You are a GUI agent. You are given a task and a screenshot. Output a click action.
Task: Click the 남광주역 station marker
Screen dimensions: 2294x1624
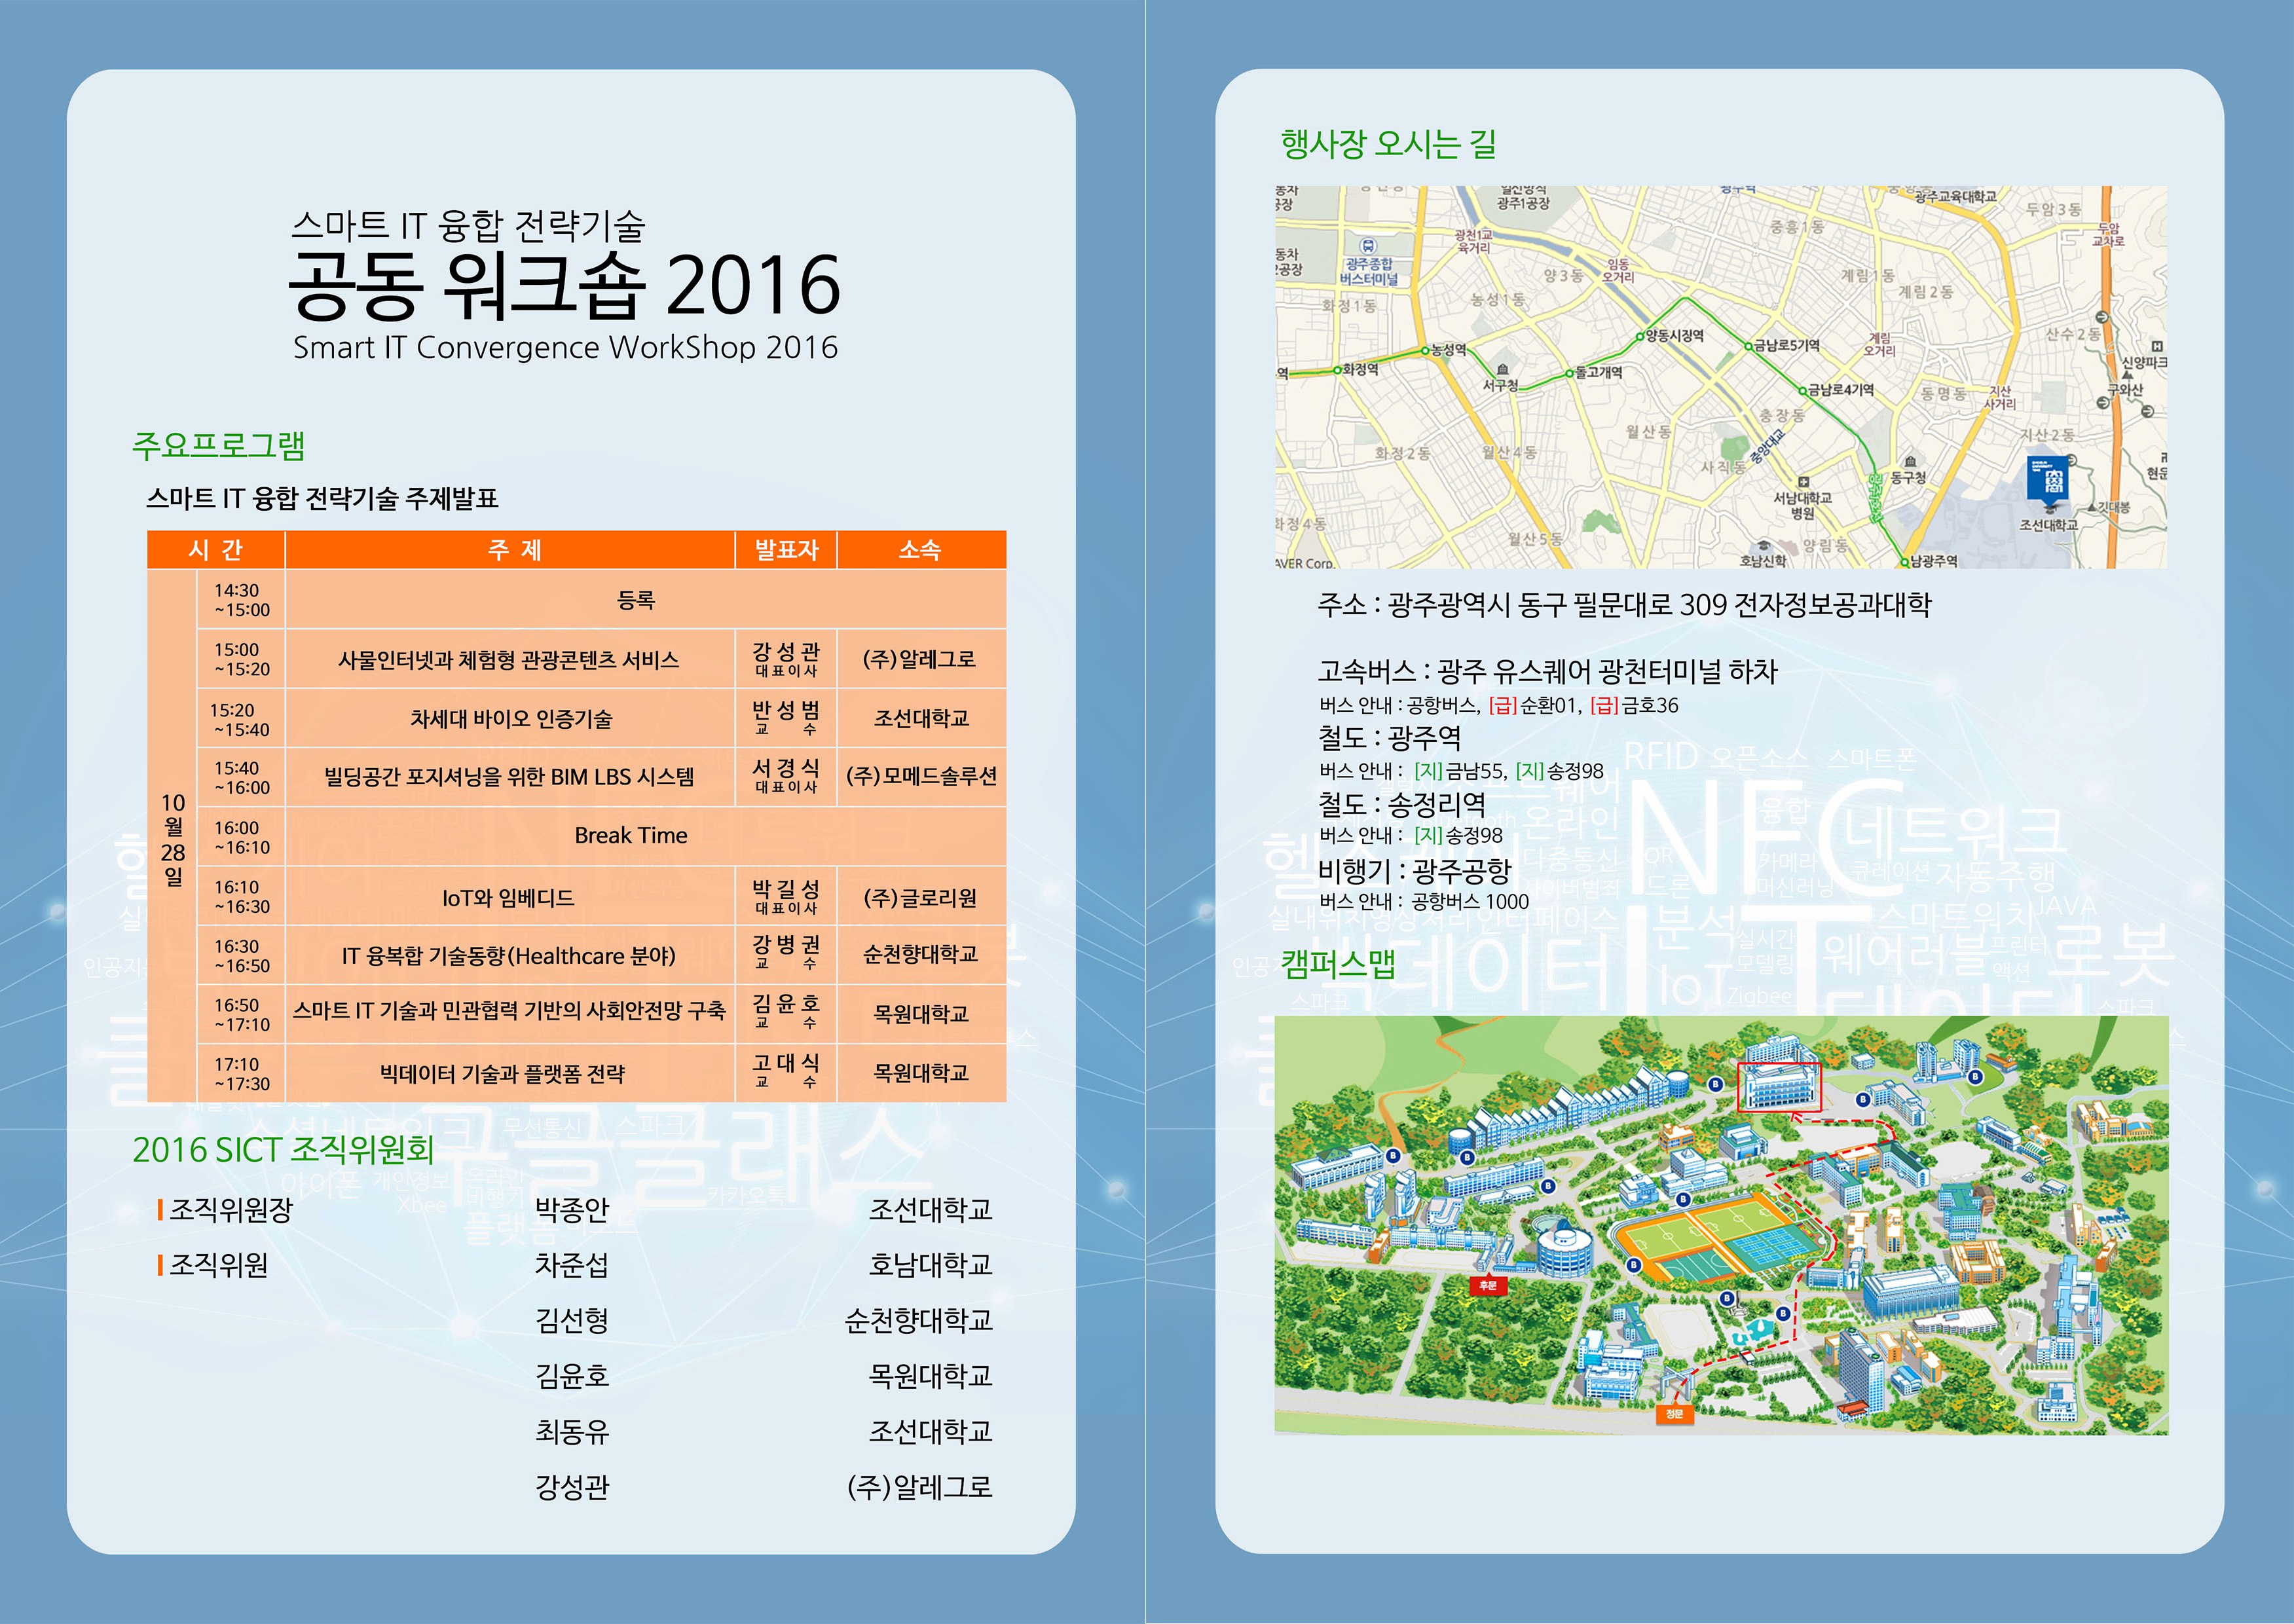tap(1905, 561)
